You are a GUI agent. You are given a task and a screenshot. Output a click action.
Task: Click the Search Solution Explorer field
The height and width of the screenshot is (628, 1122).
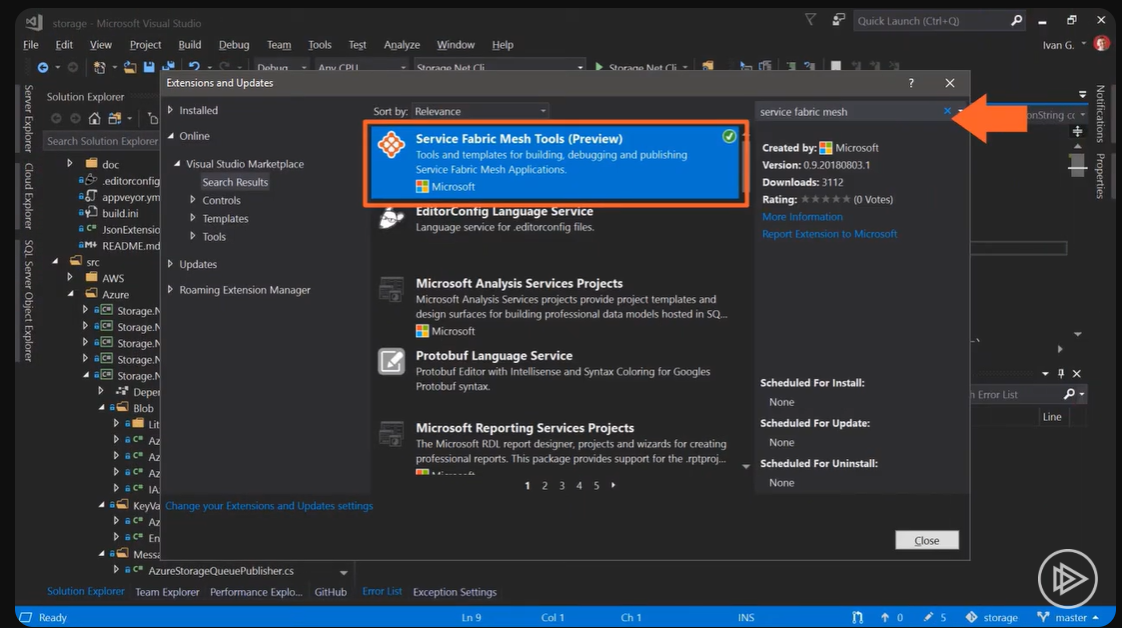[102, 141]
